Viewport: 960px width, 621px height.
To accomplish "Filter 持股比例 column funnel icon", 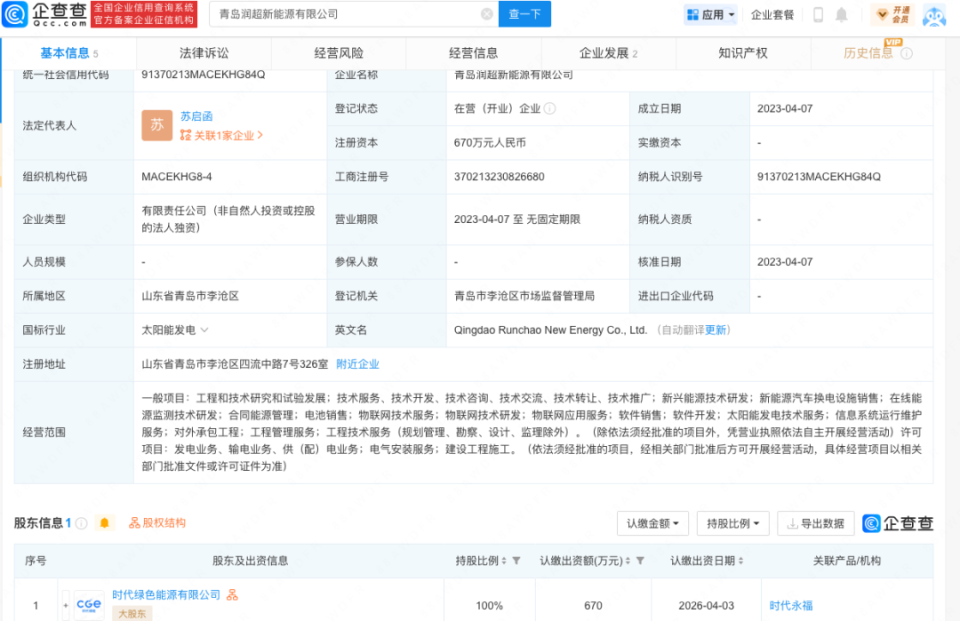I will click(x=516, y=561).
